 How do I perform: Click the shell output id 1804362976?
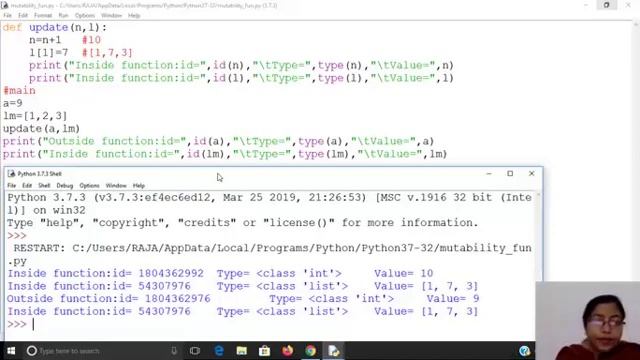coord(178,299)
